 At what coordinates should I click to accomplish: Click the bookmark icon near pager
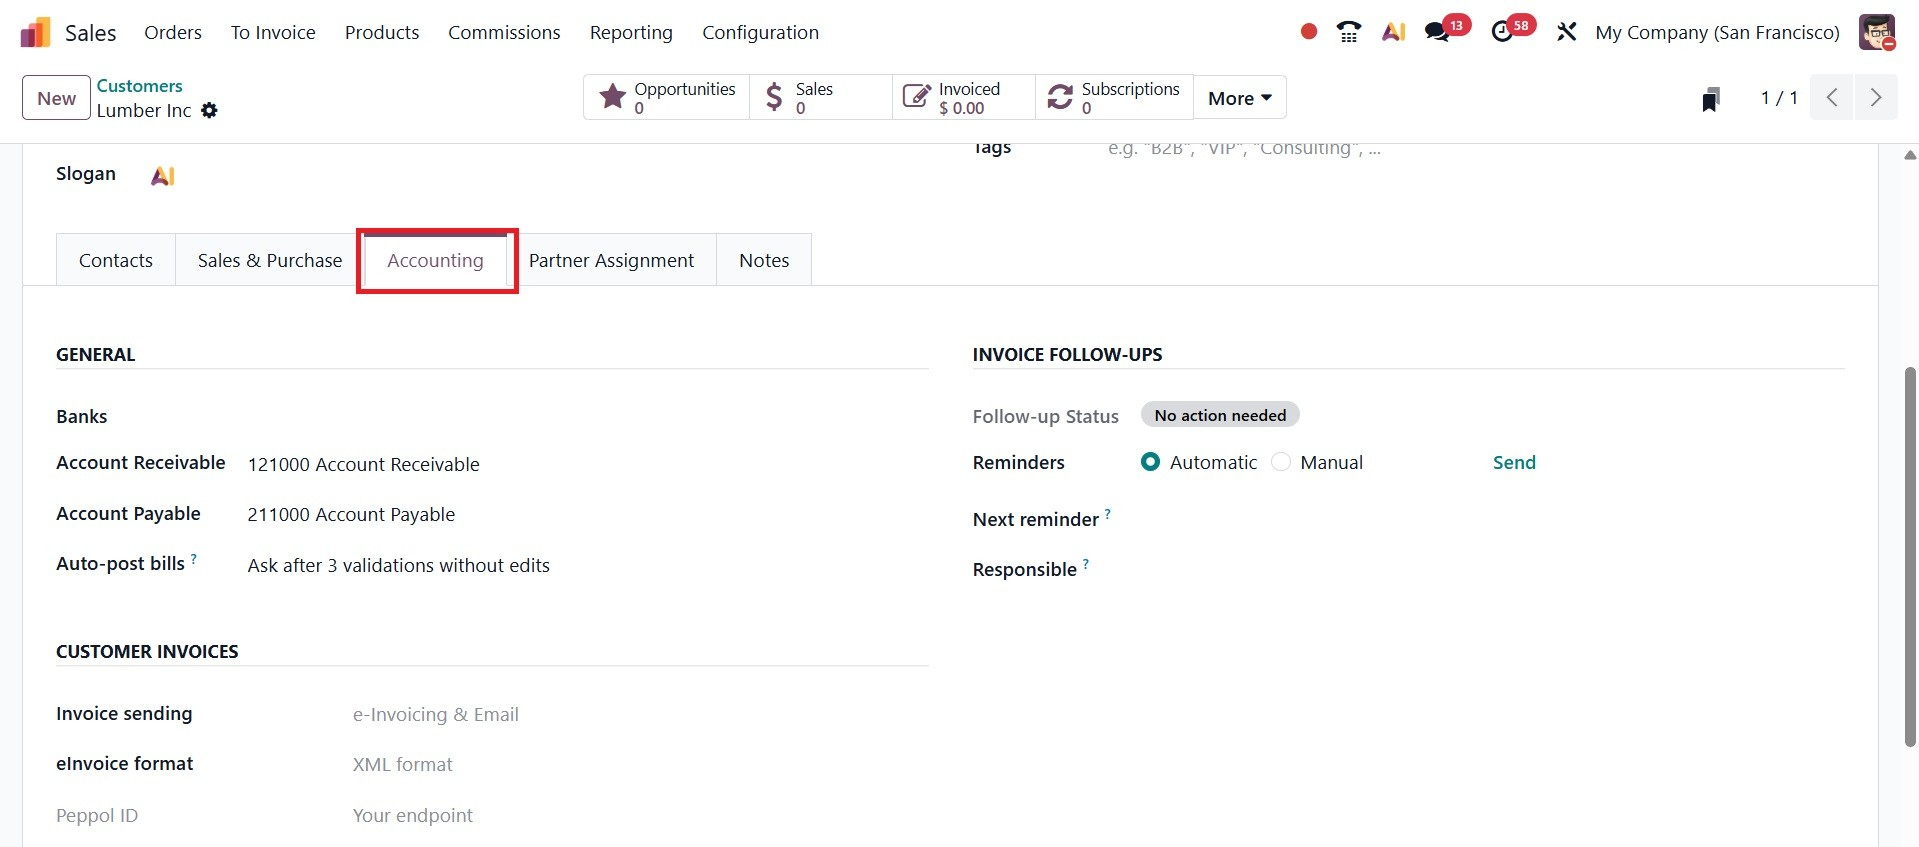point(1710,99)
